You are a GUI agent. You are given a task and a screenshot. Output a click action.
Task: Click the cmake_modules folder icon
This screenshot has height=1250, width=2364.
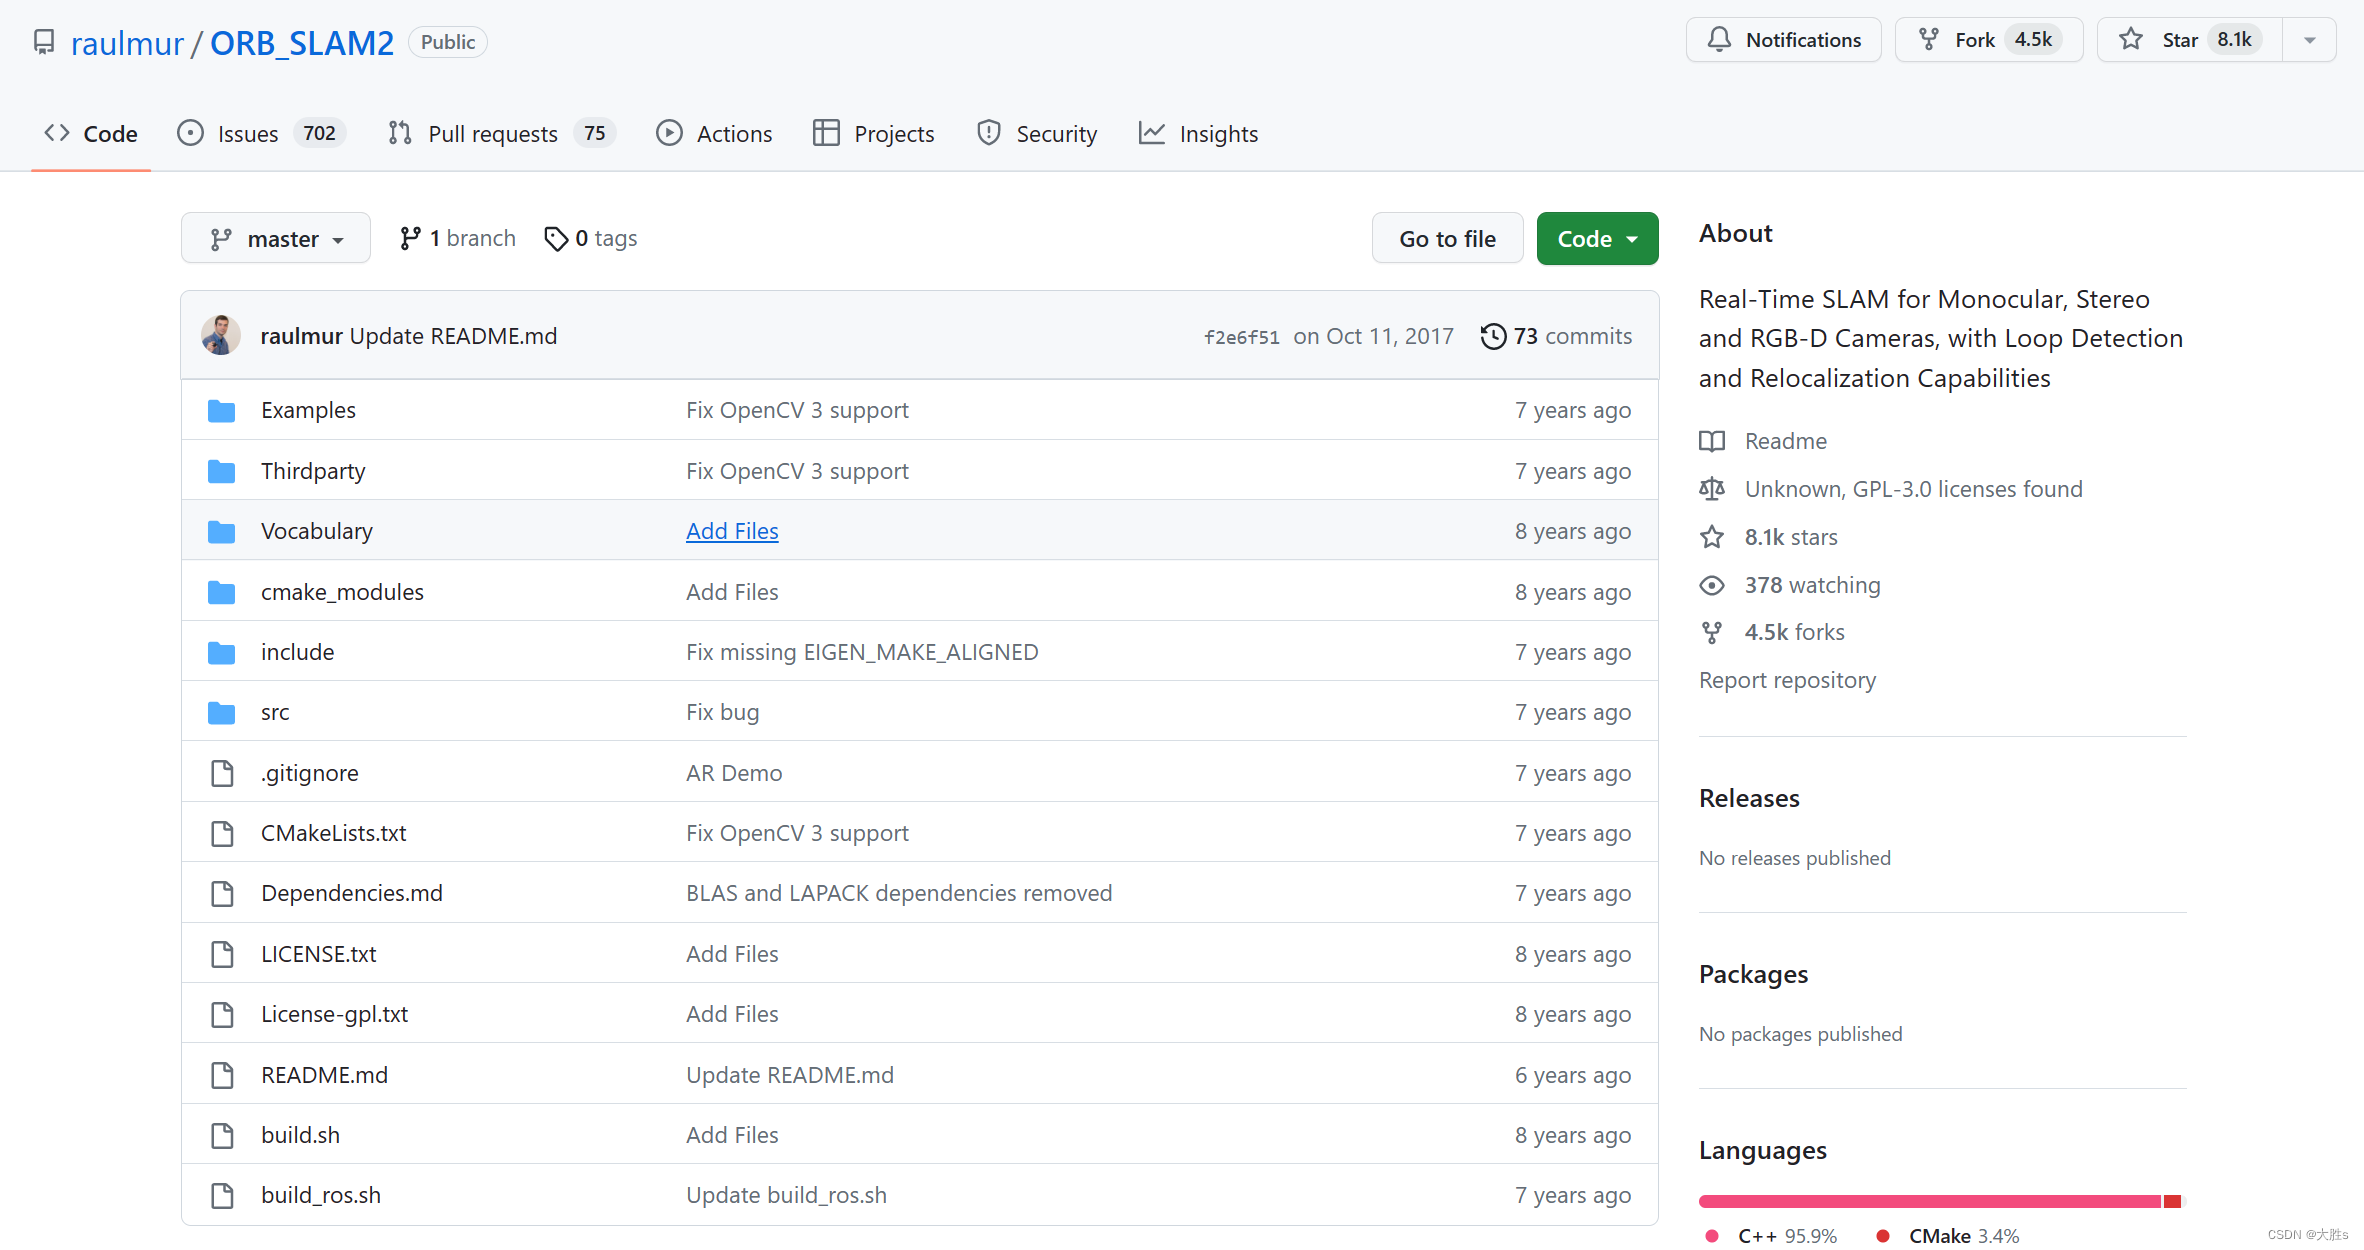(x=221, y=592)
